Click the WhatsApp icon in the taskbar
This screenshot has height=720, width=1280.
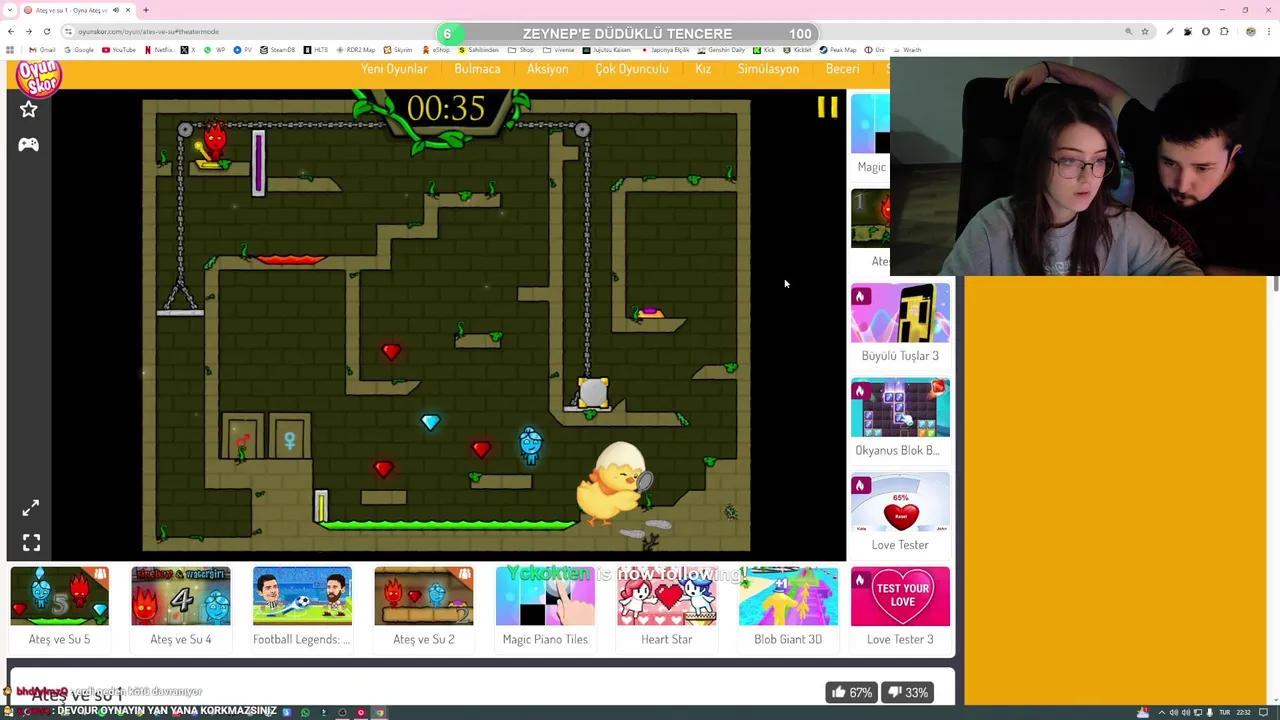[305, 713]
